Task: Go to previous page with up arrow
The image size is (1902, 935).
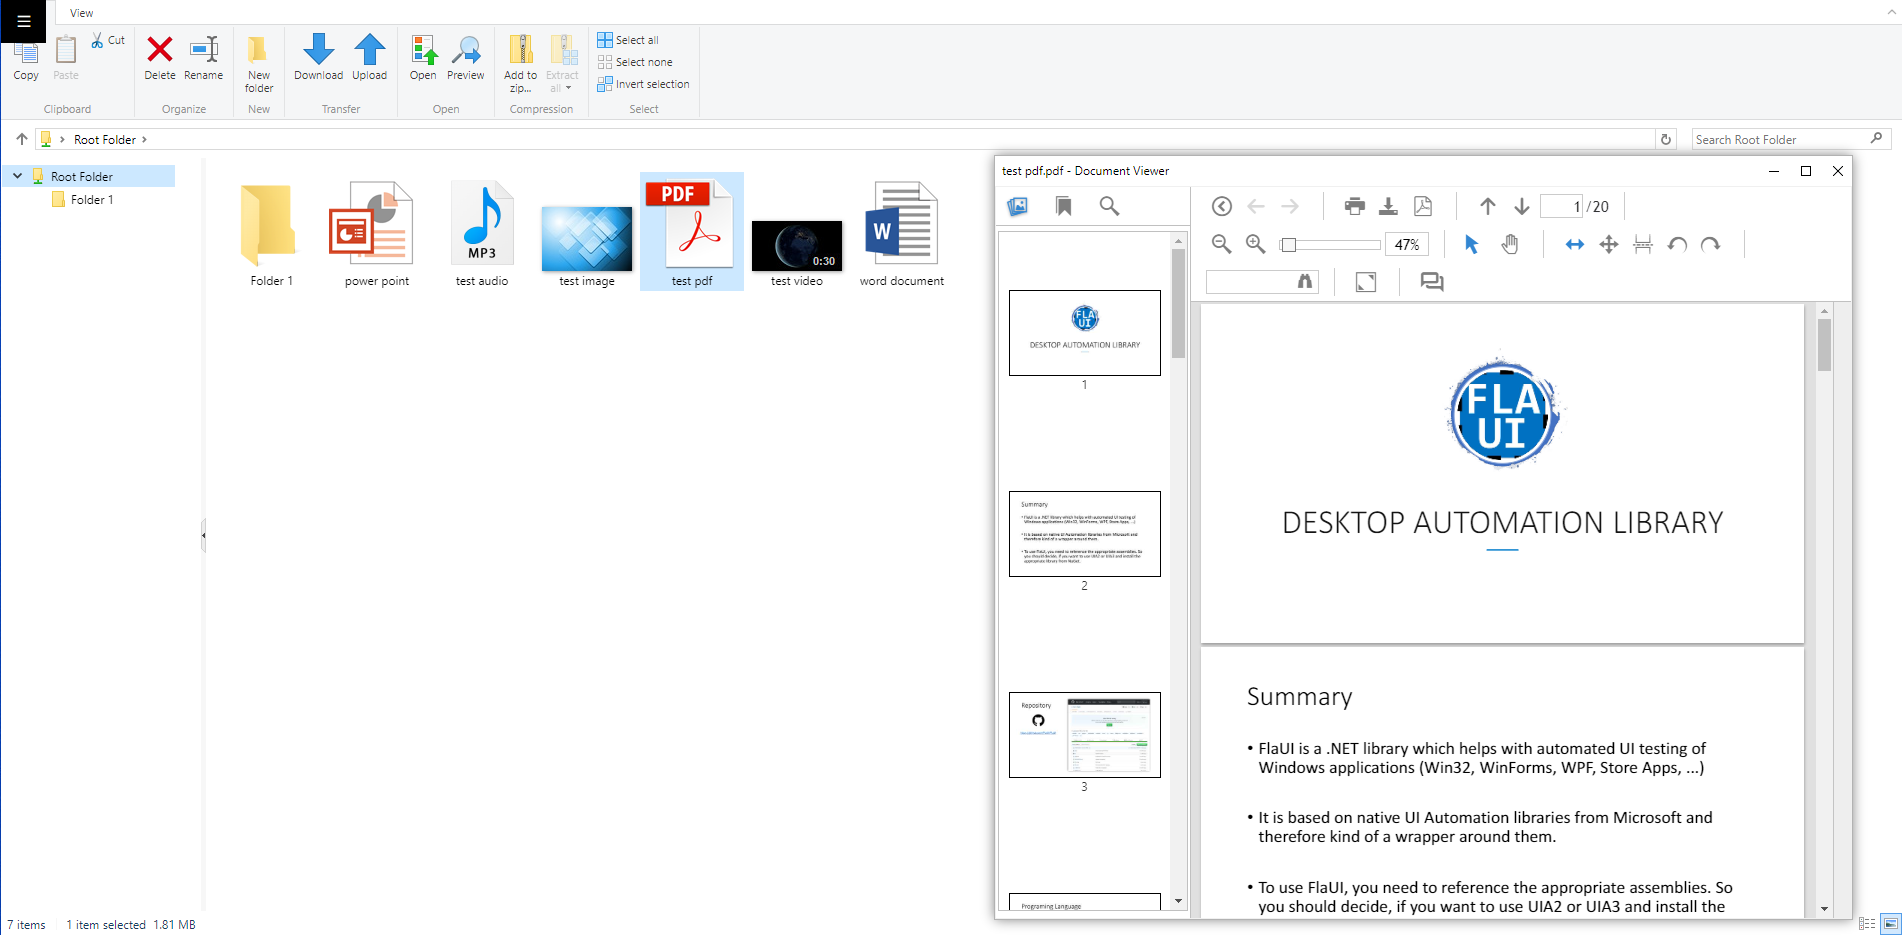Action: (1488, 206)
